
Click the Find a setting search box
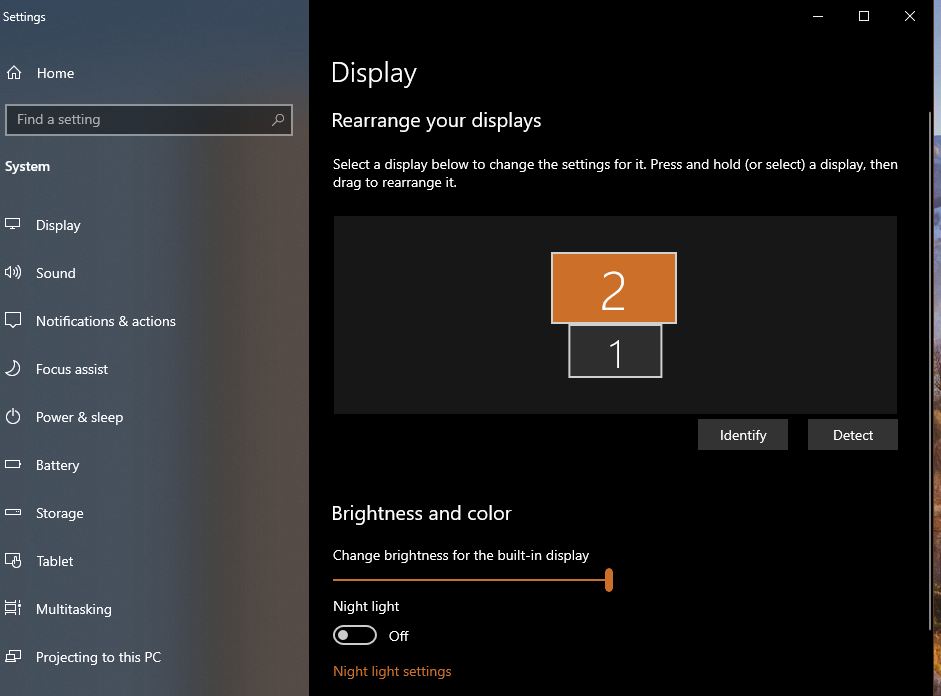[148, 119]
